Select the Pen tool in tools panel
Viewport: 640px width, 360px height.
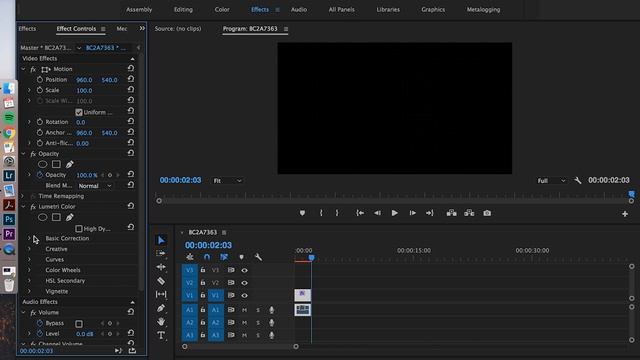point(161,308)
